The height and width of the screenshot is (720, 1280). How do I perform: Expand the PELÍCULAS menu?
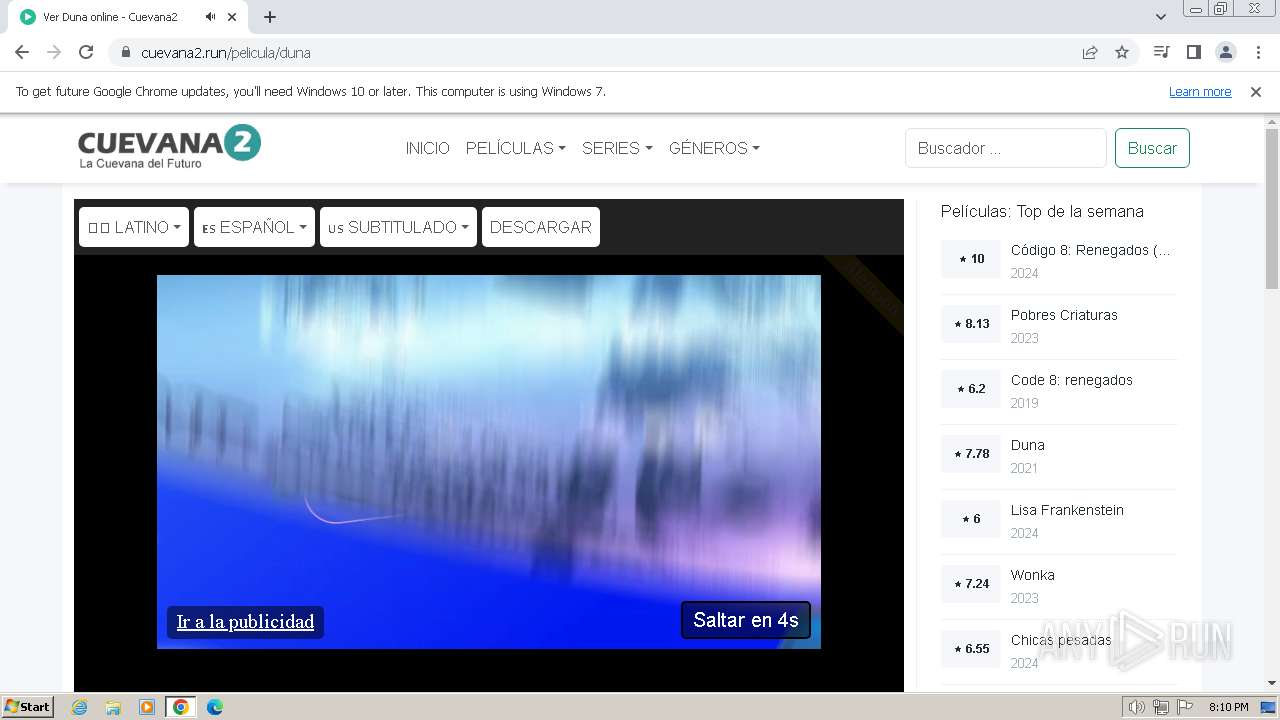(x=515, y=148)
